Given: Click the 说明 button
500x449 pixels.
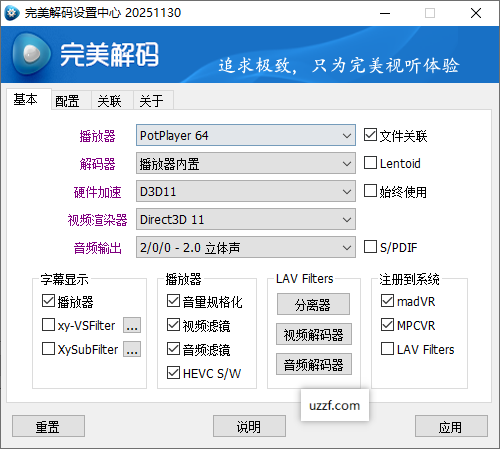Looking at the screenshot, I should click(x=249, y=426).
